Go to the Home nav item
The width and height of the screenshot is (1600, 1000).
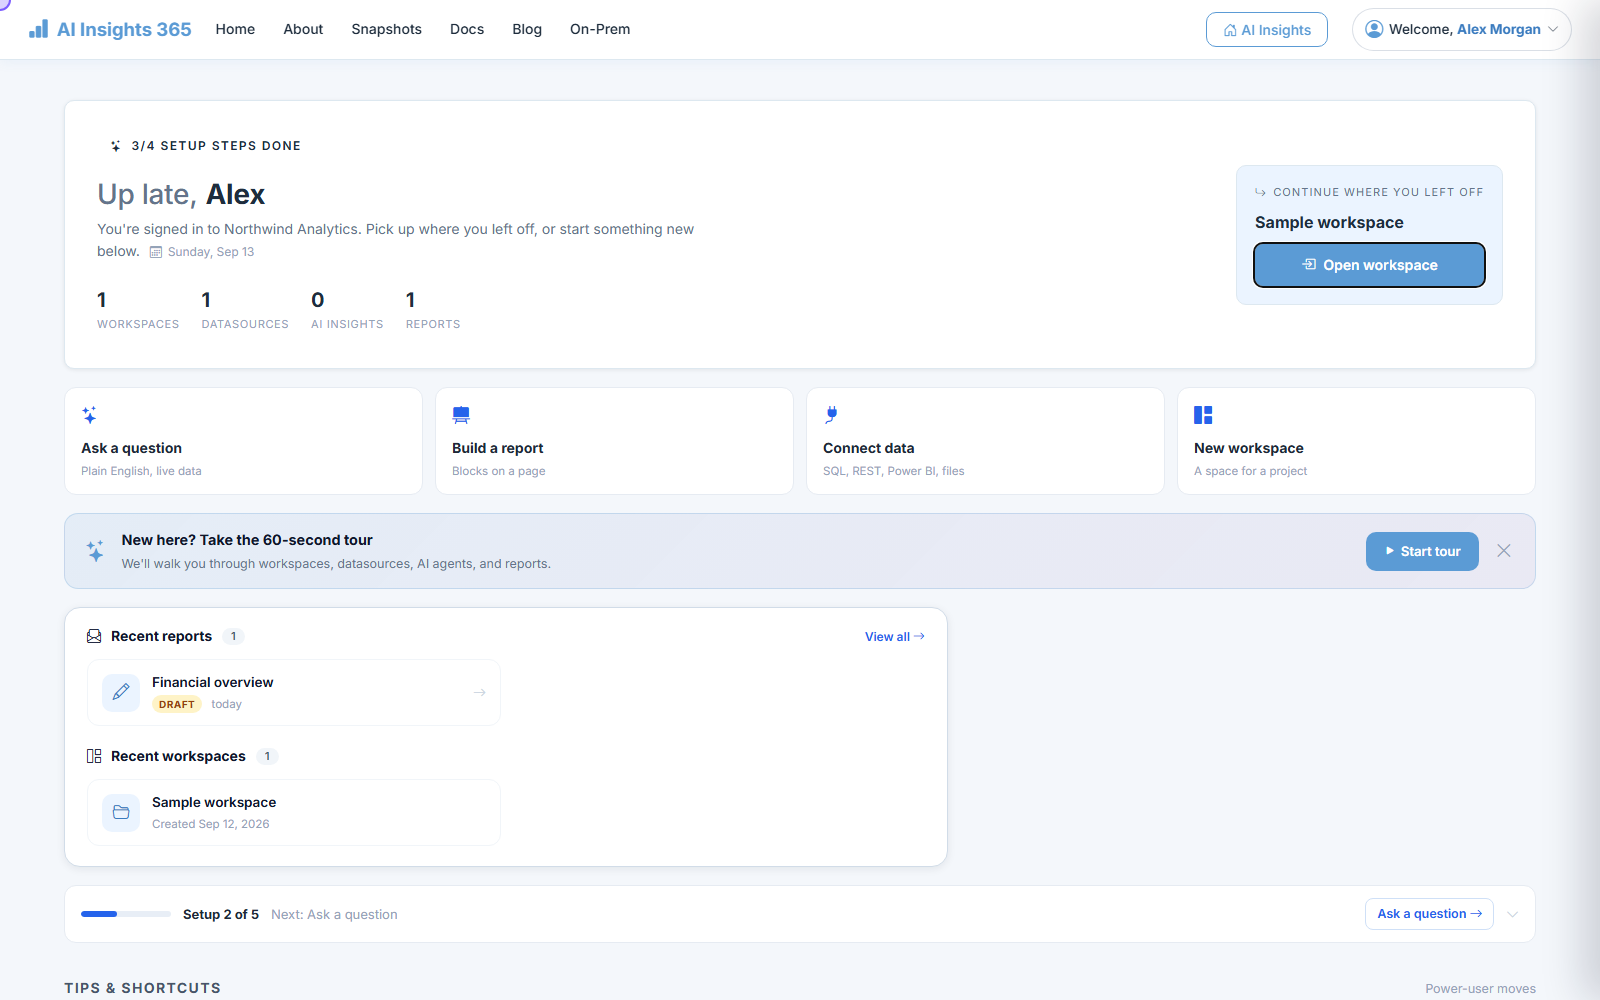coord(235,29)
